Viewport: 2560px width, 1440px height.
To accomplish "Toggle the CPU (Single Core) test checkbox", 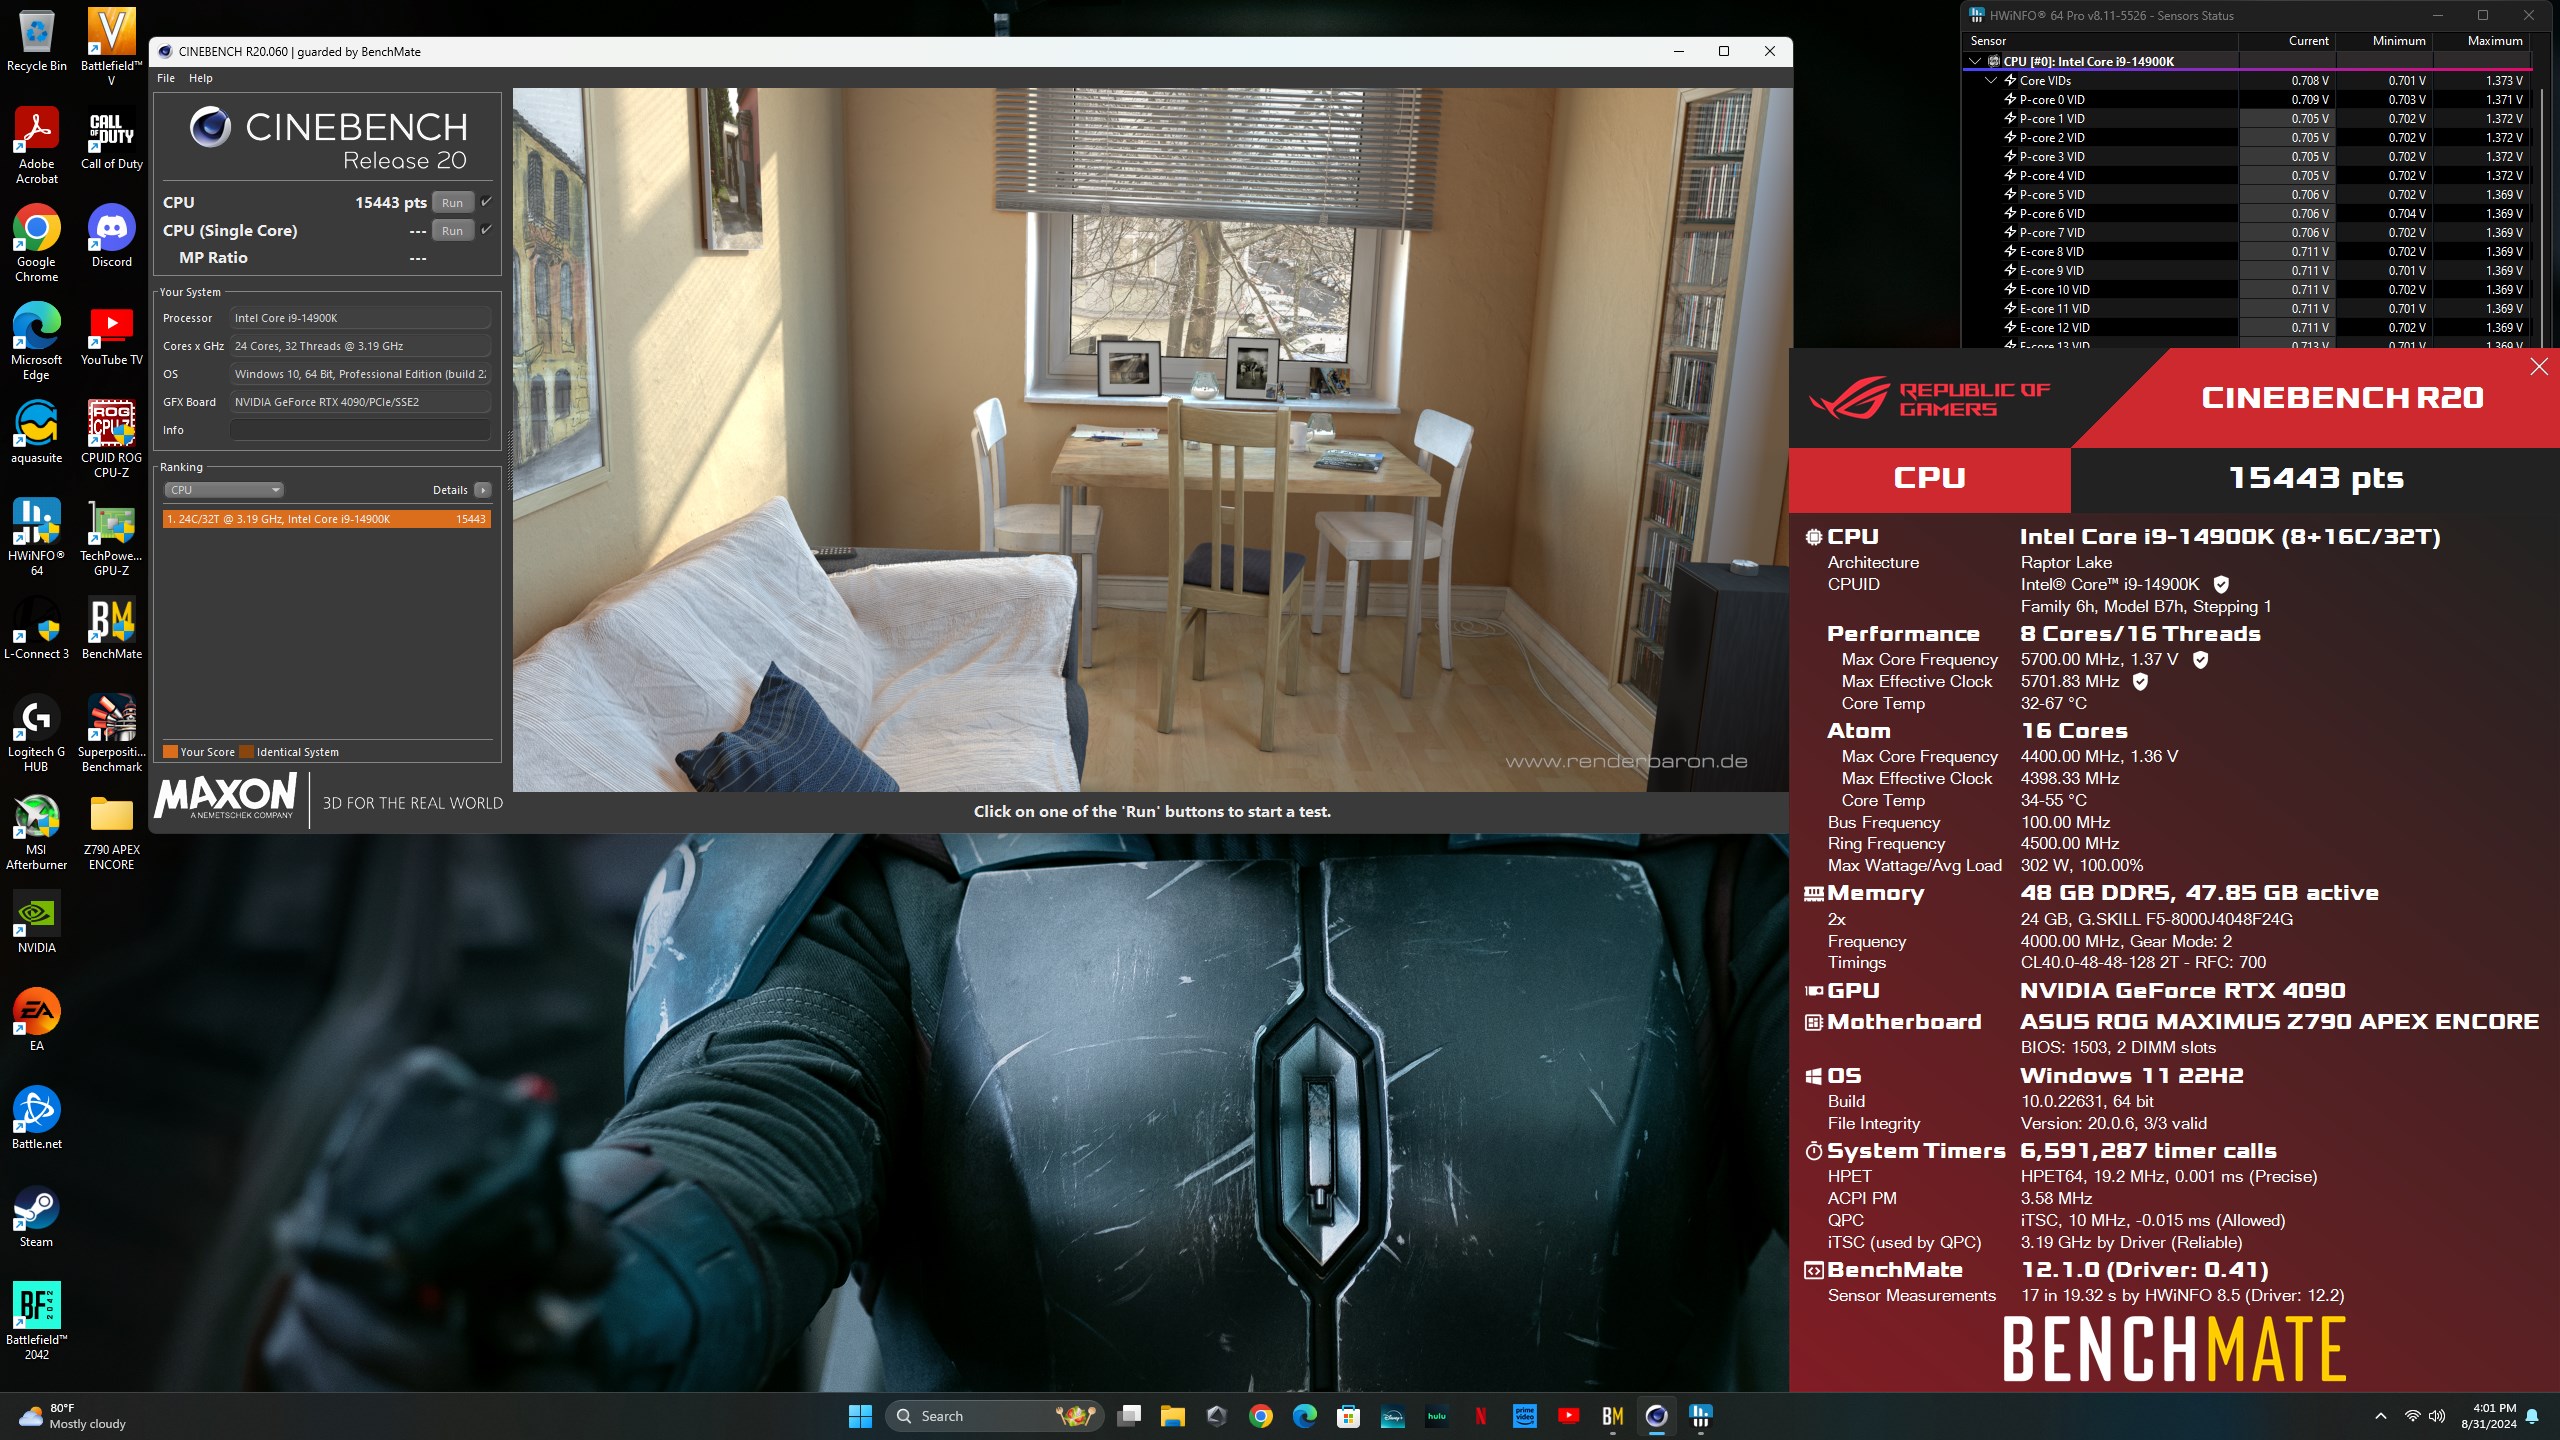I will 486,230.
